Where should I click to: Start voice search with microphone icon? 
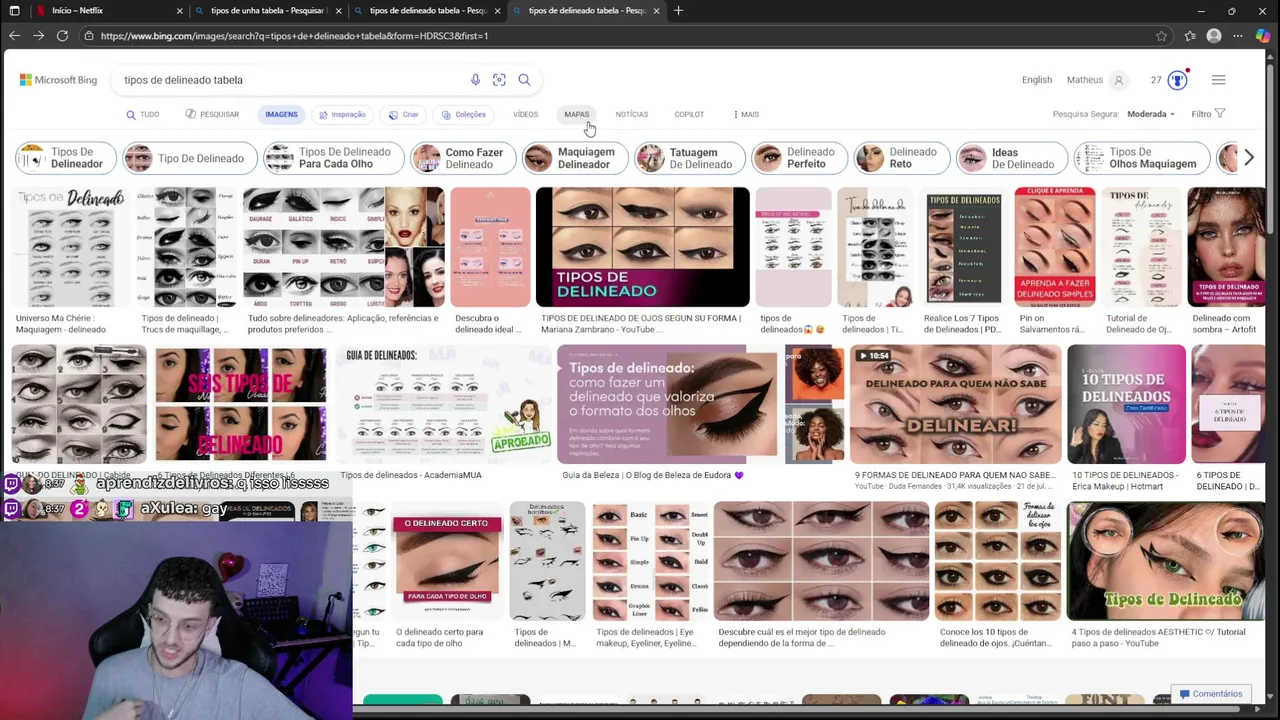pos(475,80)
